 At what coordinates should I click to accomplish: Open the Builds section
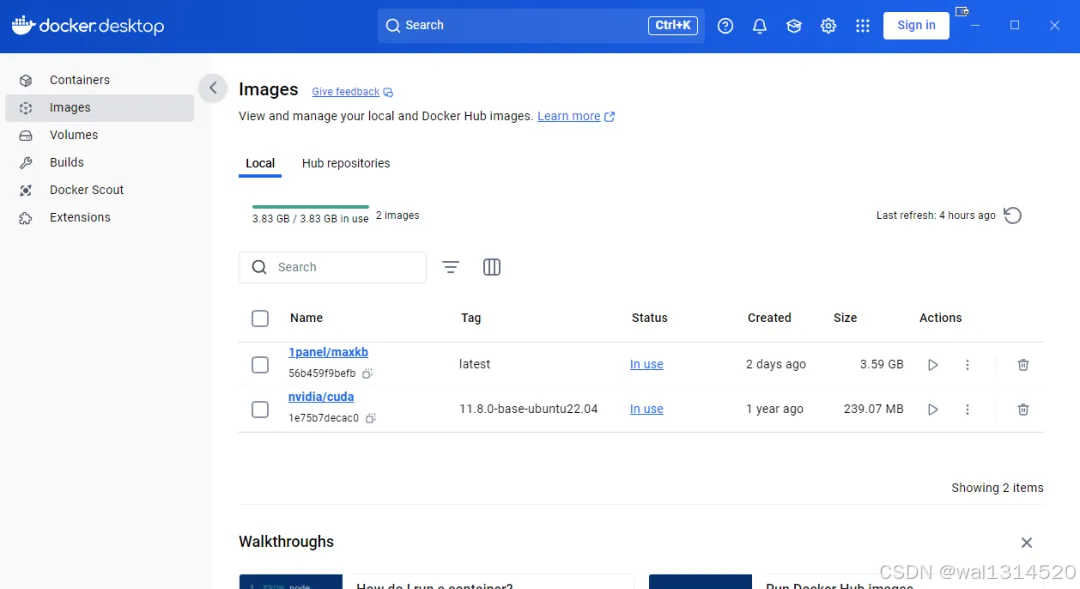click(x=99, y=163)
